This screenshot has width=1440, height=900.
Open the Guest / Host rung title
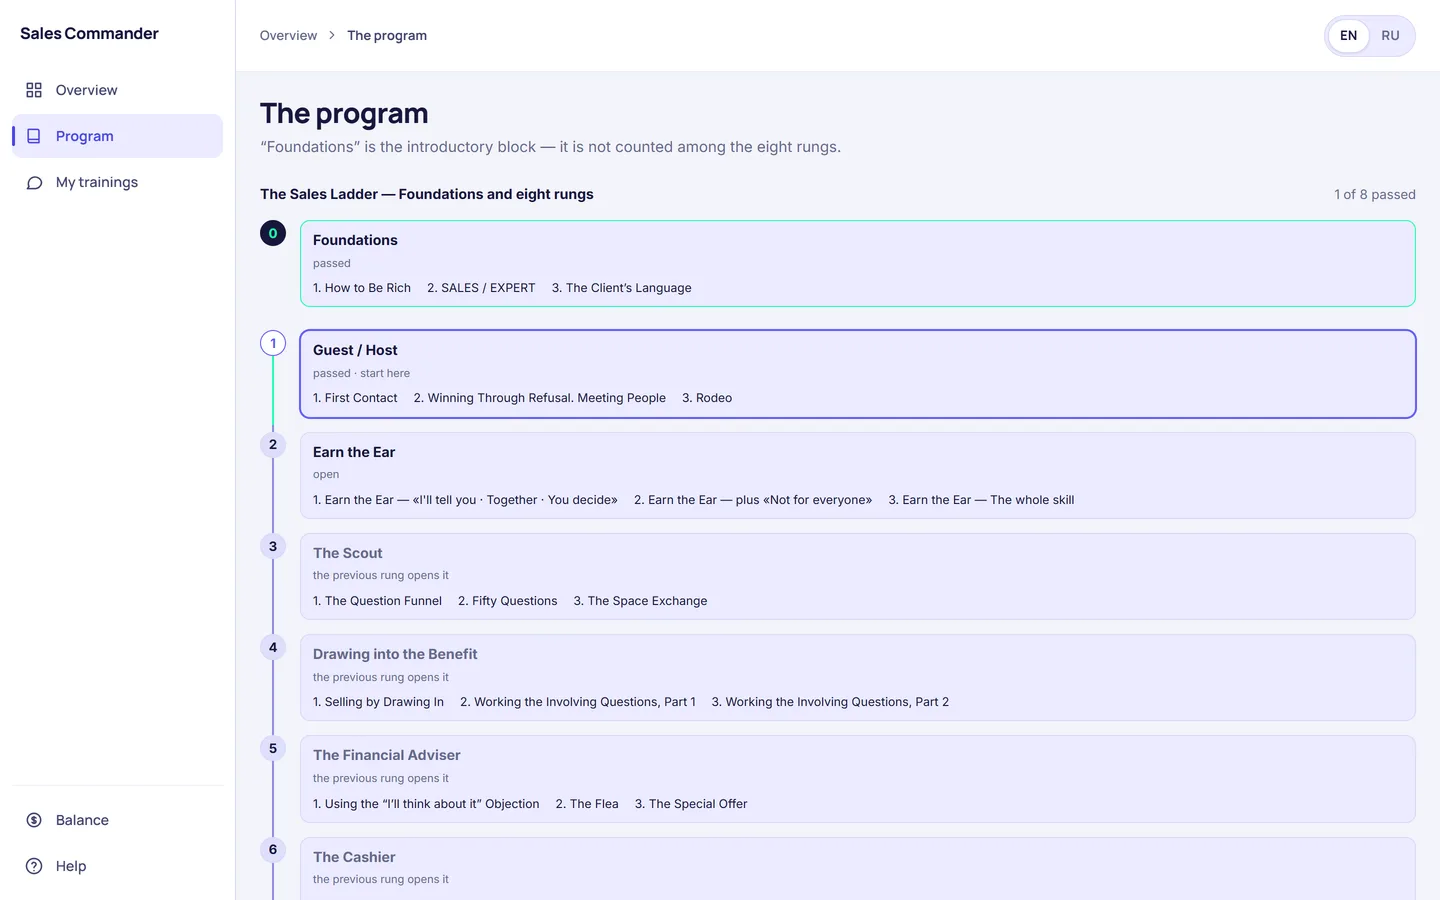[x=355, y=350]
